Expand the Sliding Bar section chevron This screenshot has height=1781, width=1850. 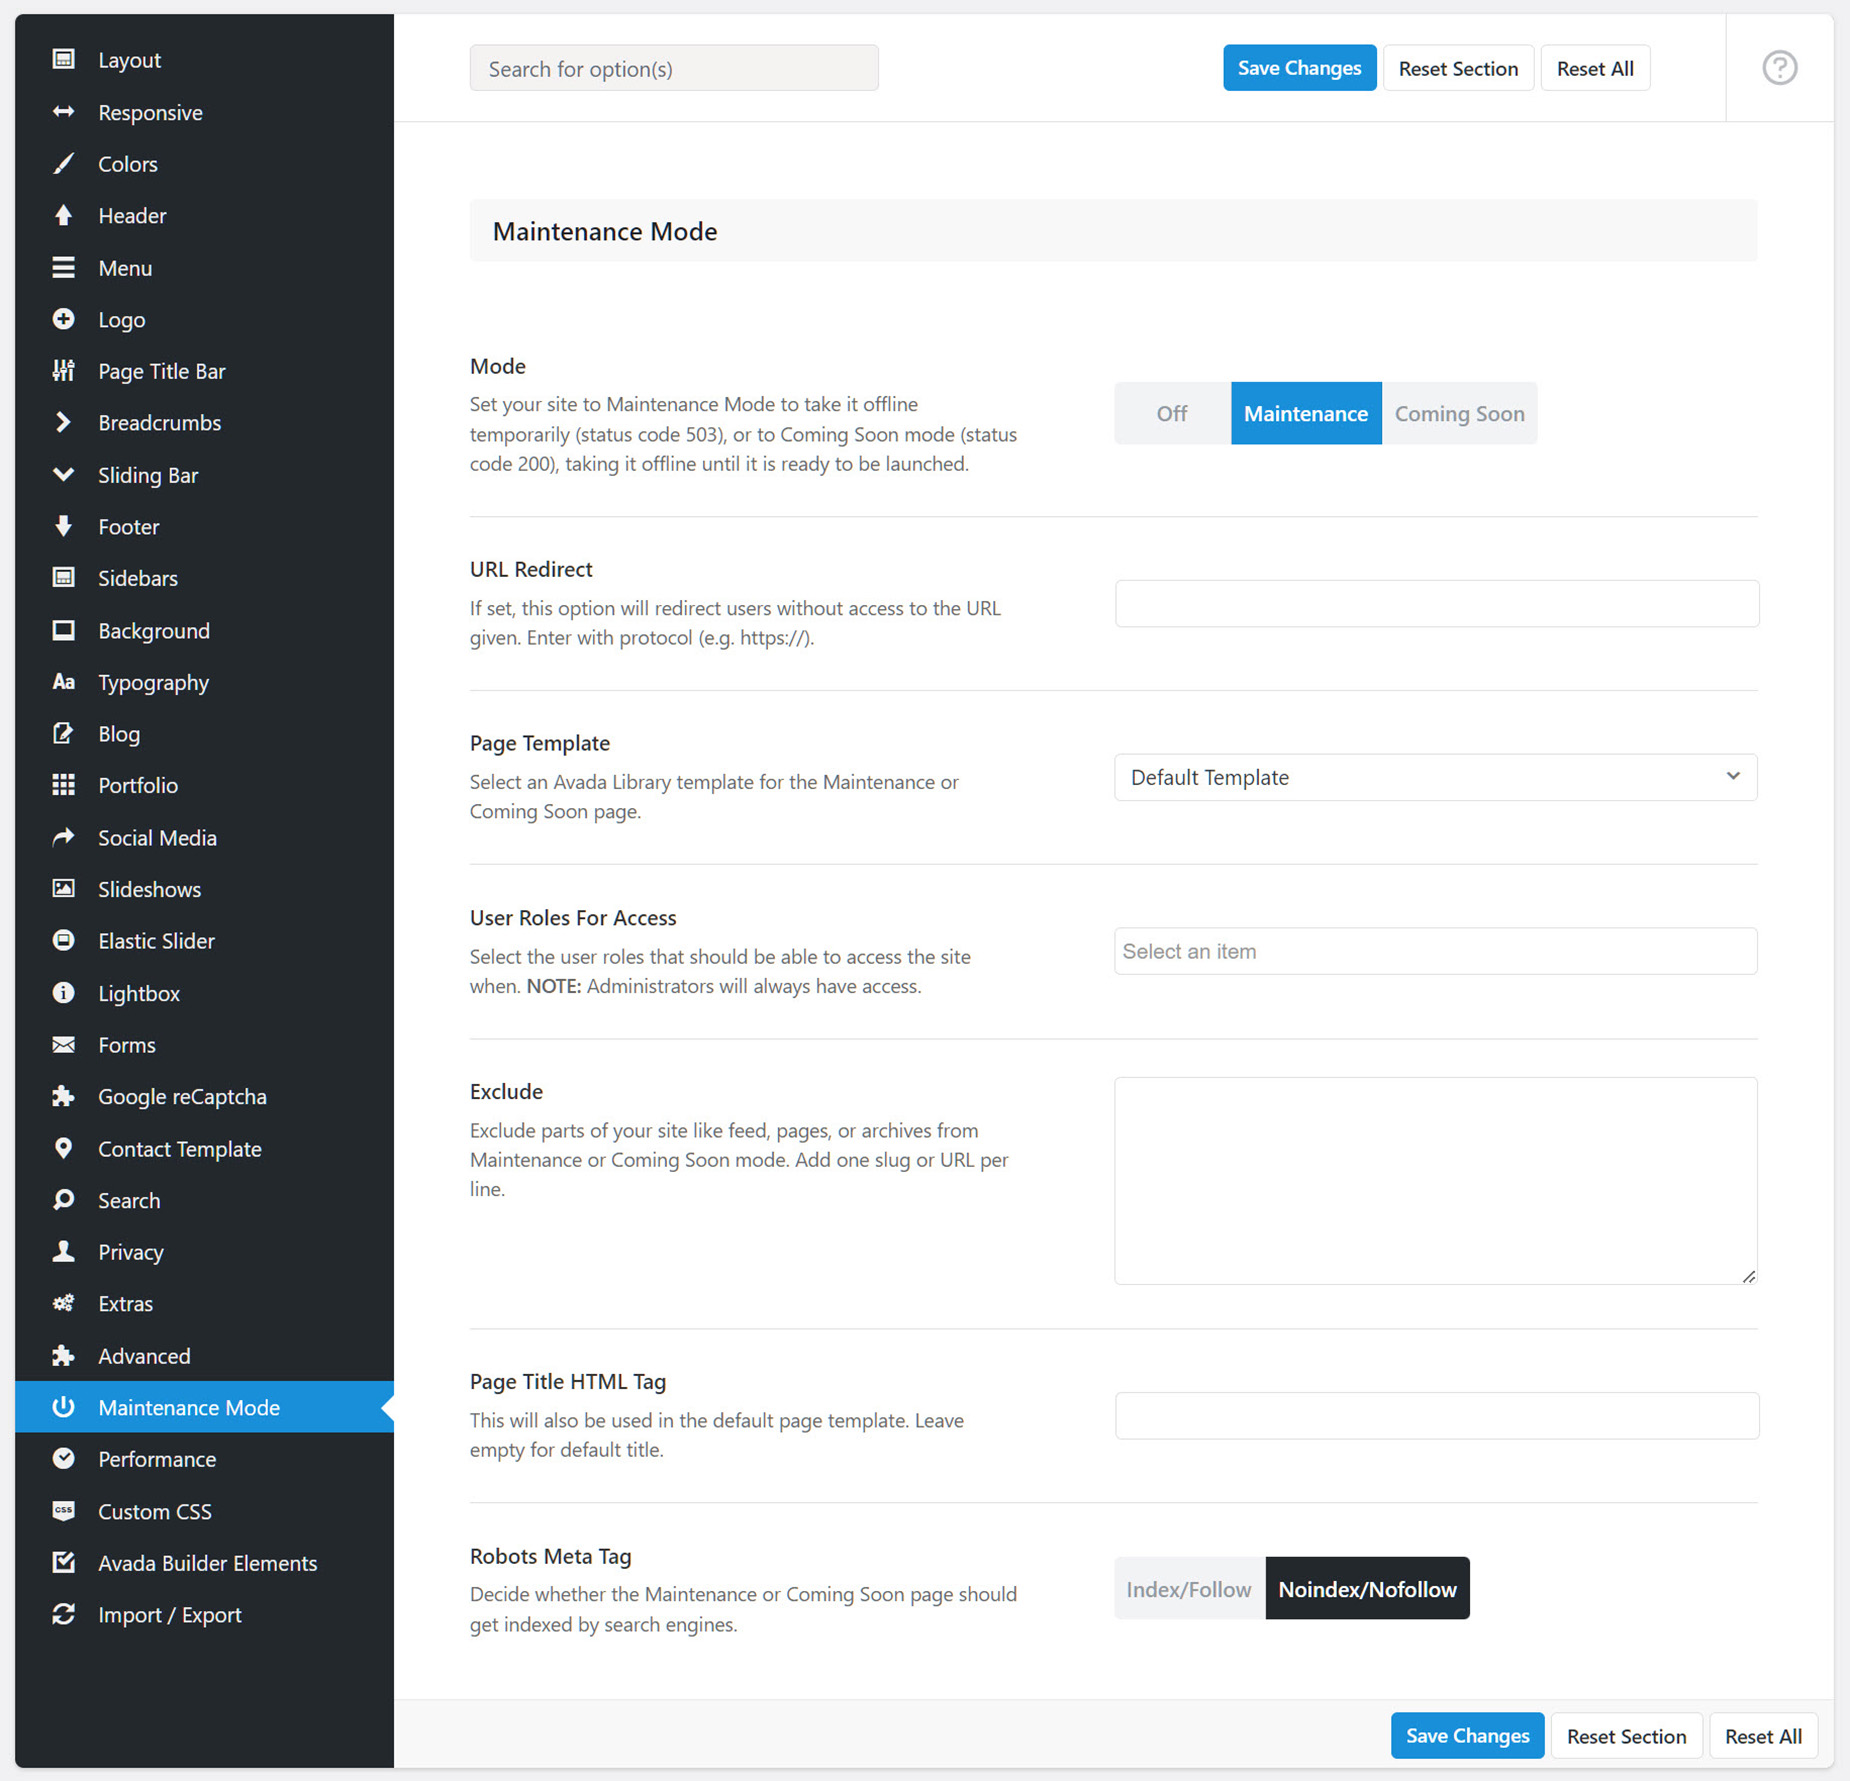pos(63,474)
